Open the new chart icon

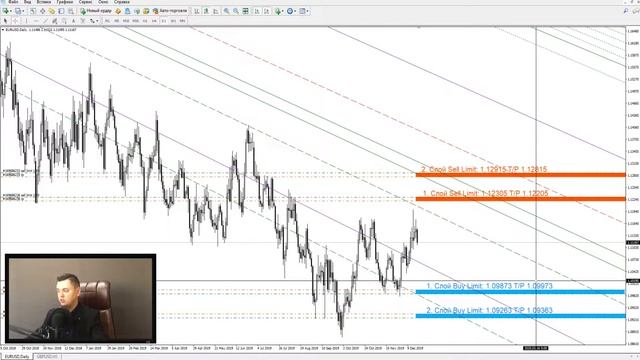point(6,11)
